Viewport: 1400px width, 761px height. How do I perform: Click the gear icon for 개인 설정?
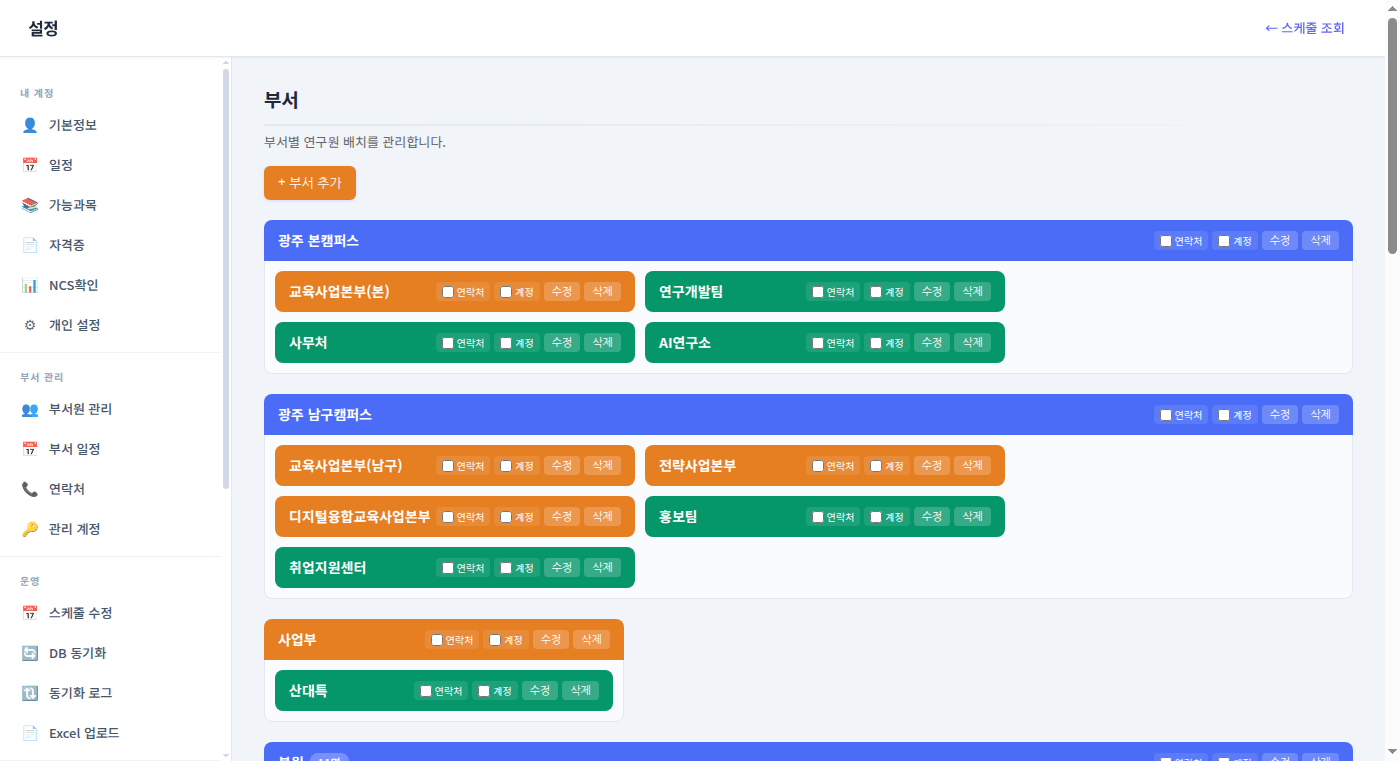tap(30, 325)
